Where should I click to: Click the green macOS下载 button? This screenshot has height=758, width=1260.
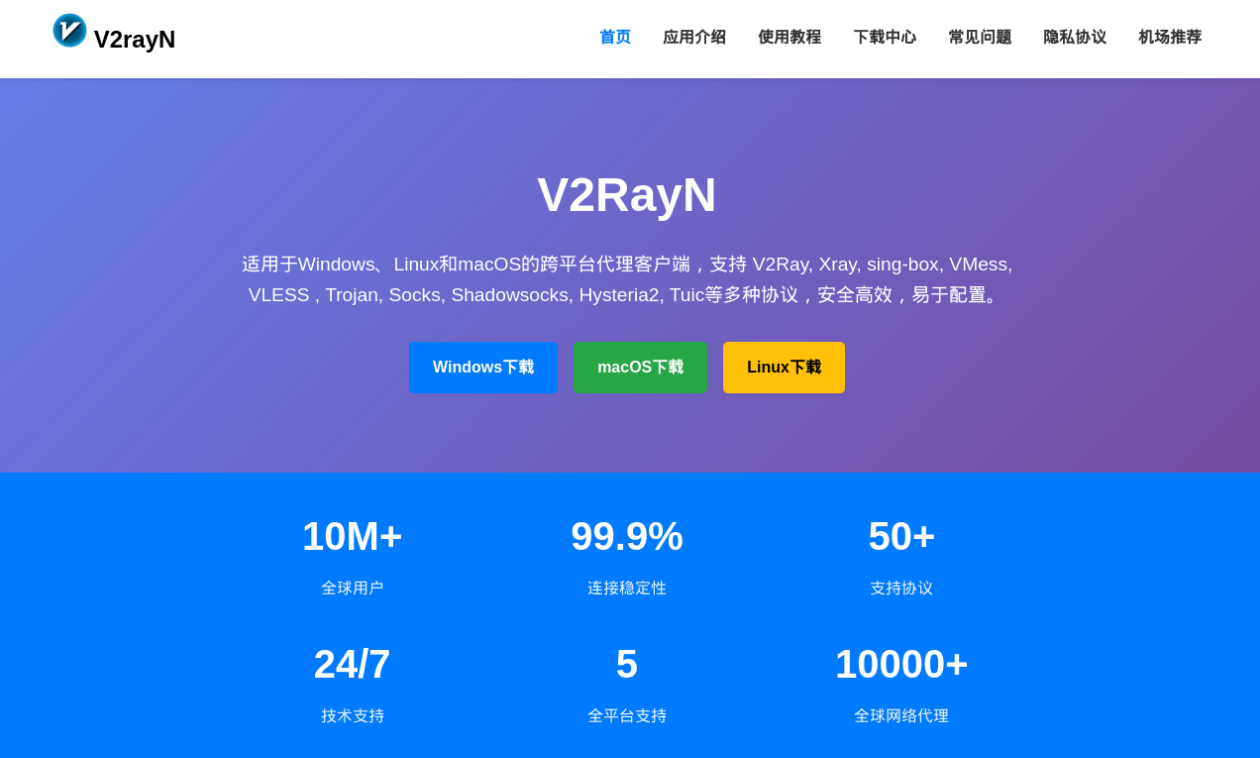coord(640,367)
